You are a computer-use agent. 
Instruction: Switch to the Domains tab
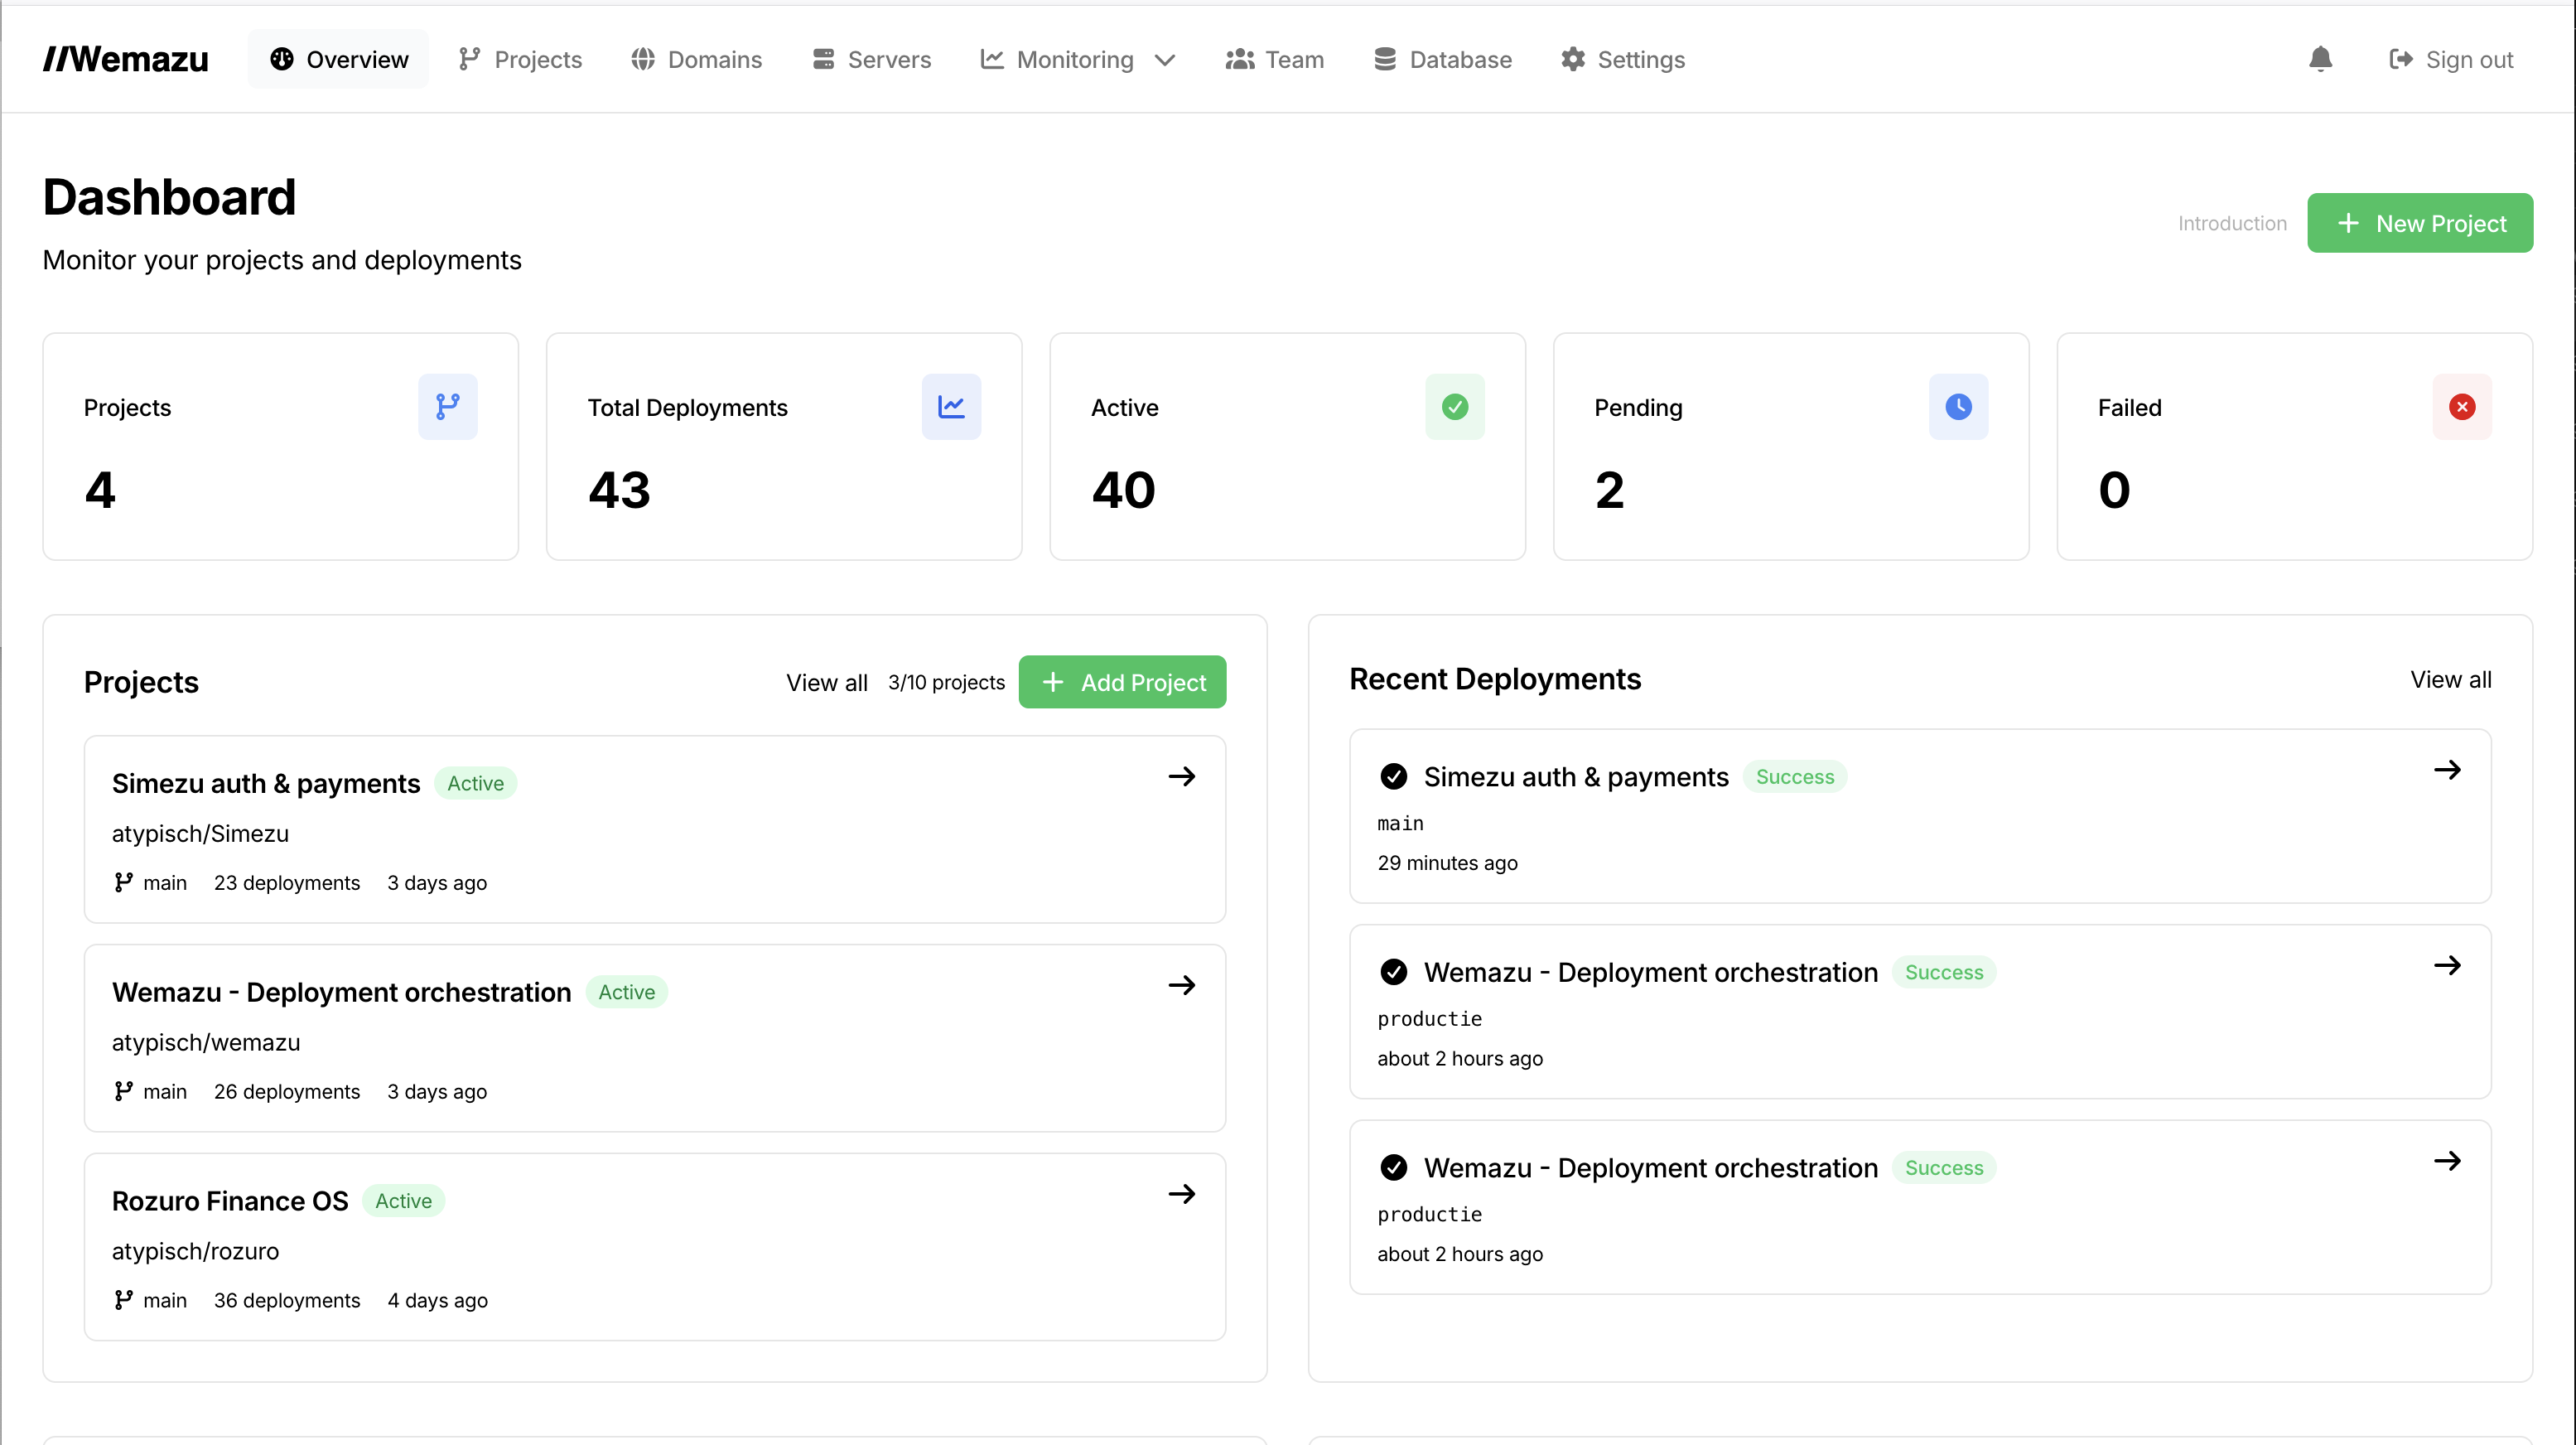[x=696, y=59]
